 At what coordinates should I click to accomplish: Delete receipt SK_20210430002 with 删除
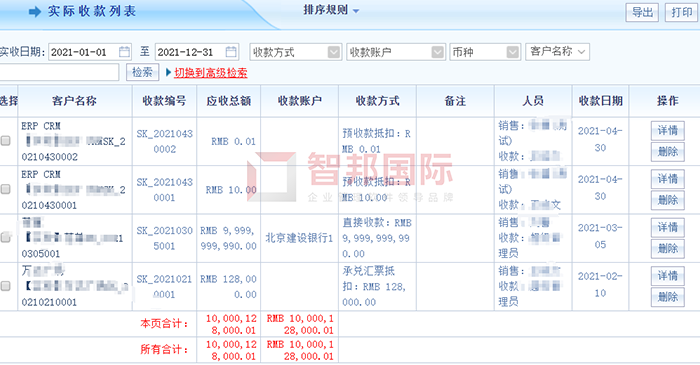(x=667, y=152)
